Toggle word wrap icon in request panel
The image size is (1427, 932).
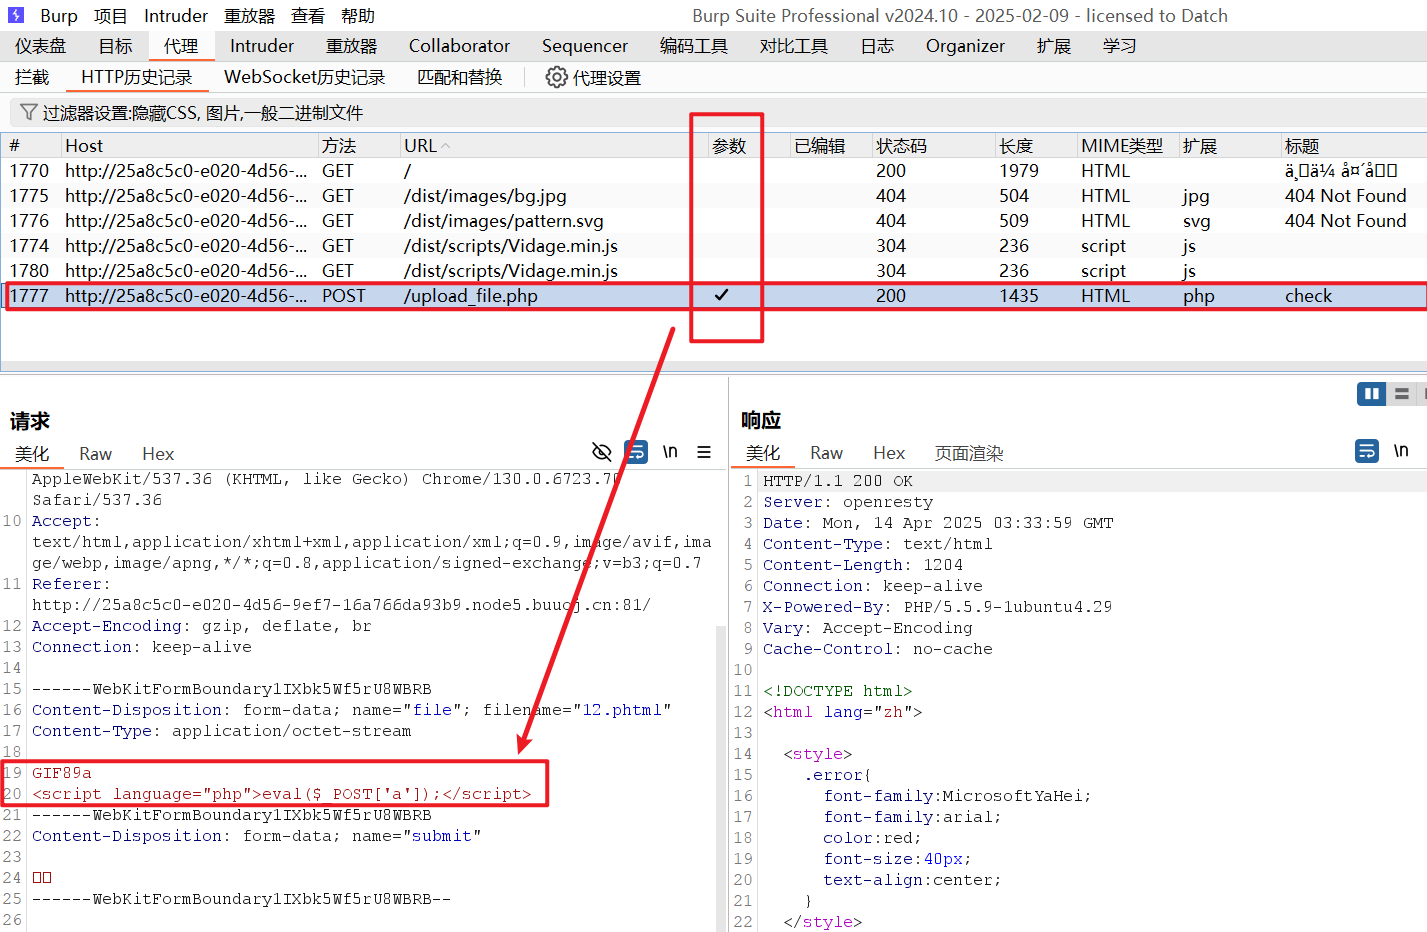[636, 452]
